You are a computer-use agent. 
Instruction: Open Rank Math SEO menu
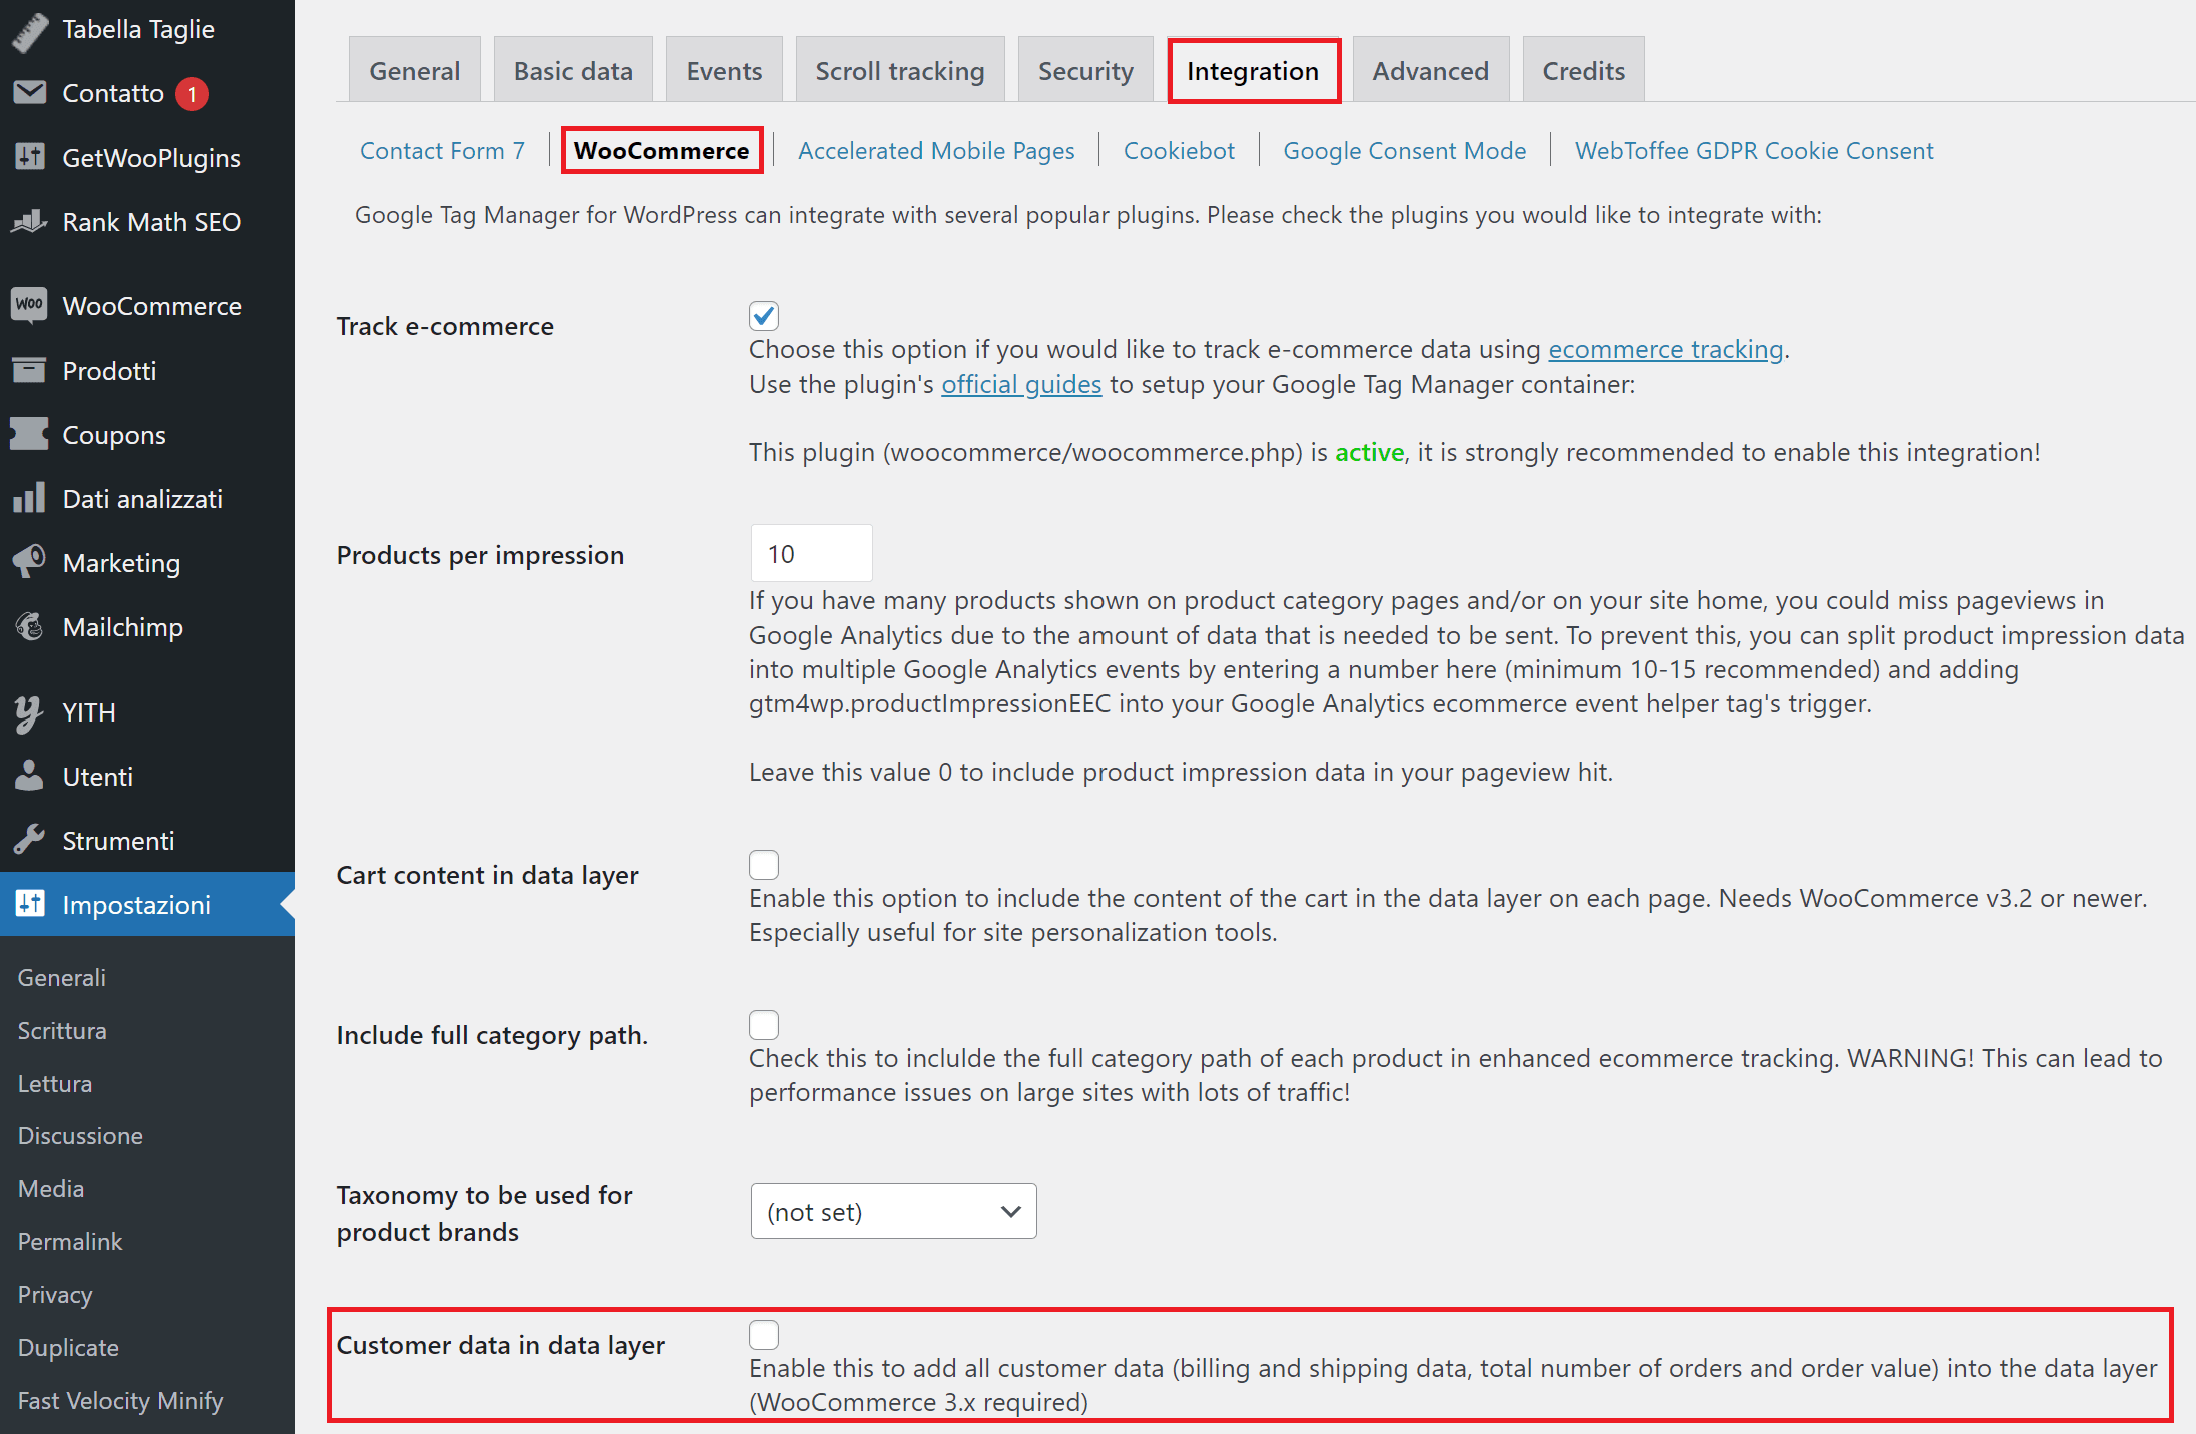(x=148, y=221)
